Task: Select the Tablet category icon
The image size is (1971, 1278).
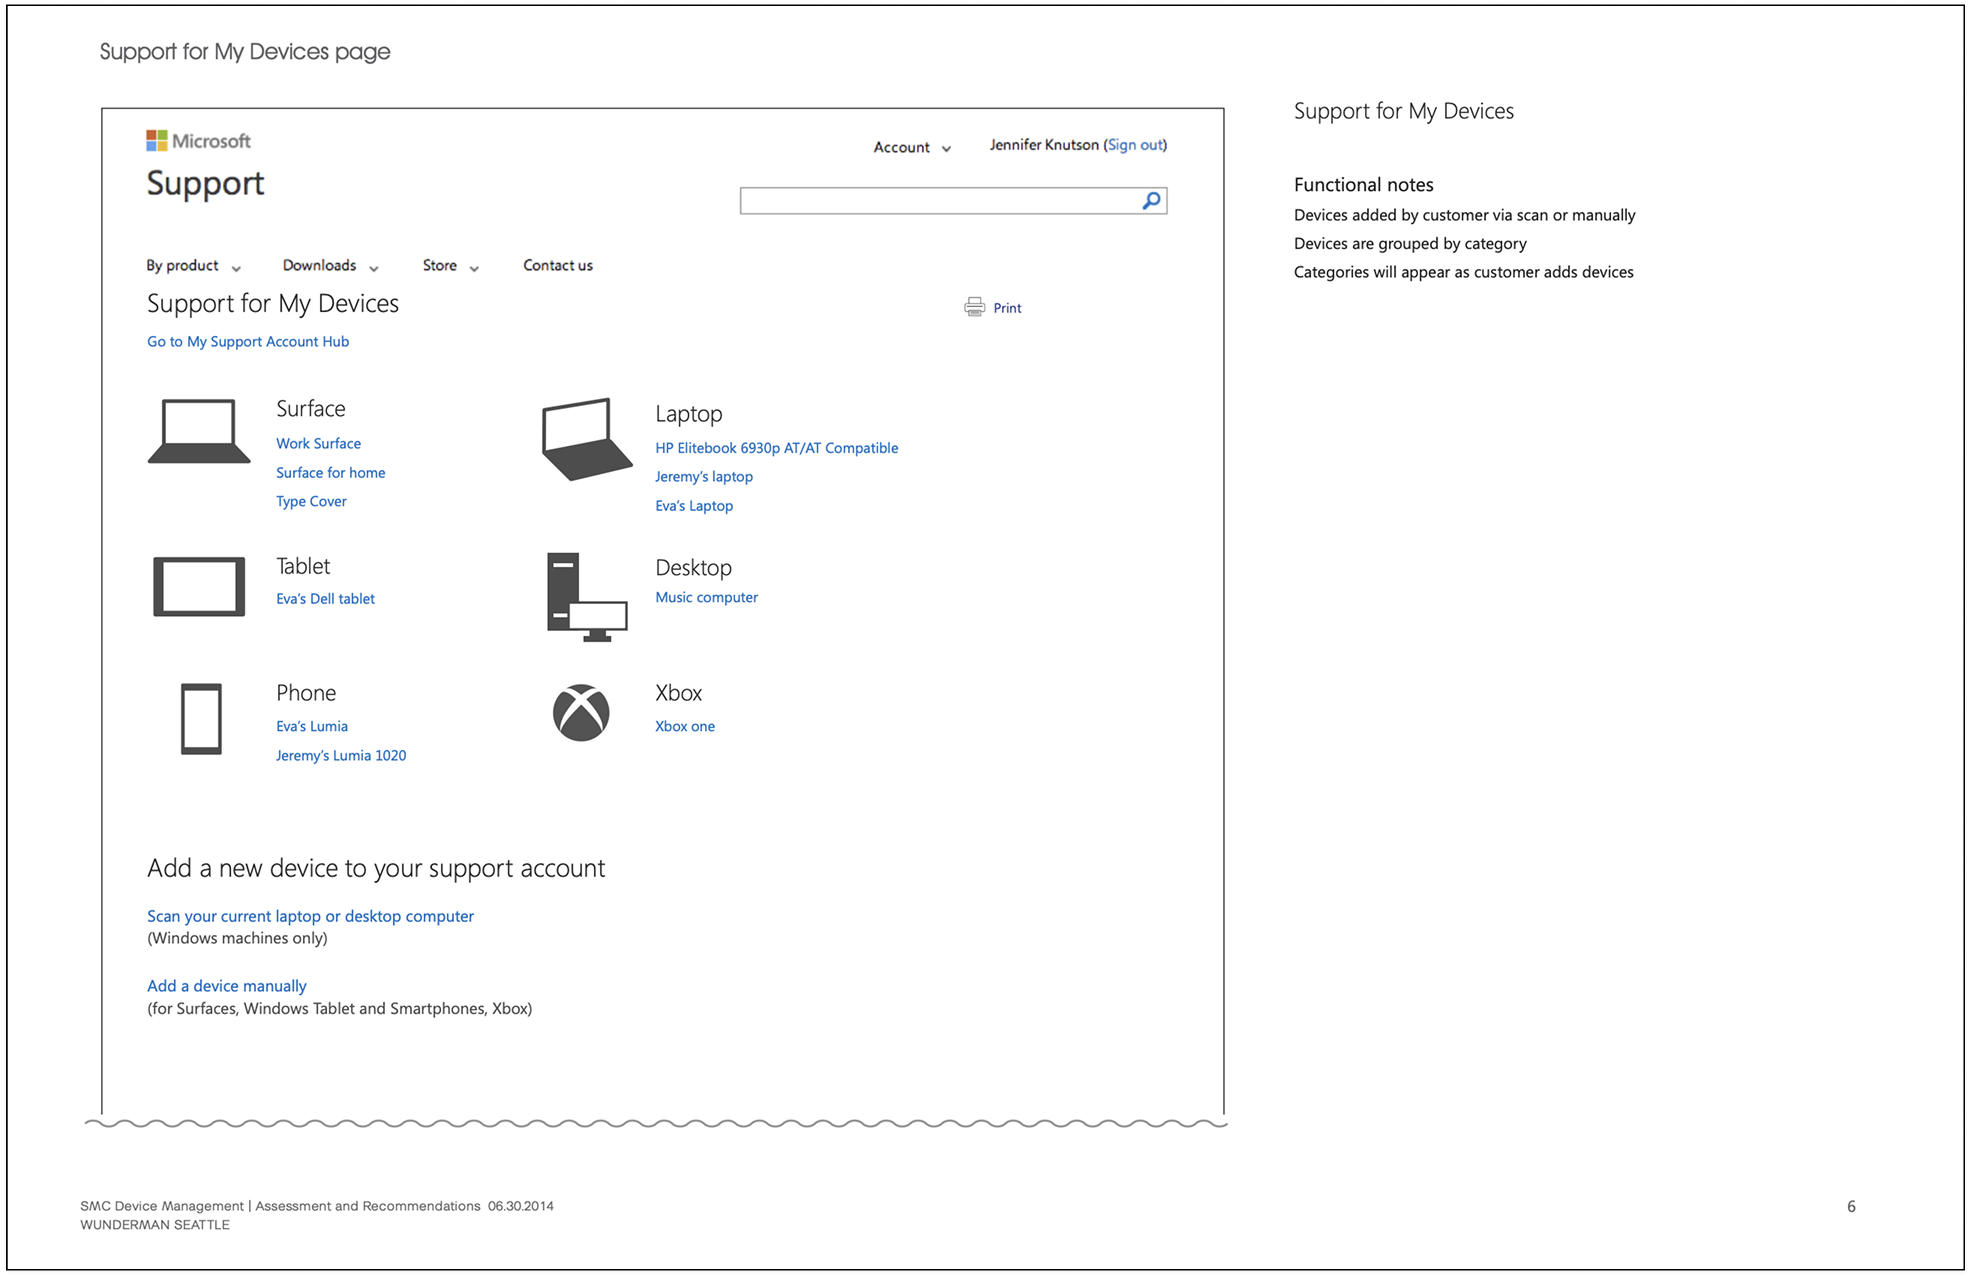Action: tap(198, 586)
